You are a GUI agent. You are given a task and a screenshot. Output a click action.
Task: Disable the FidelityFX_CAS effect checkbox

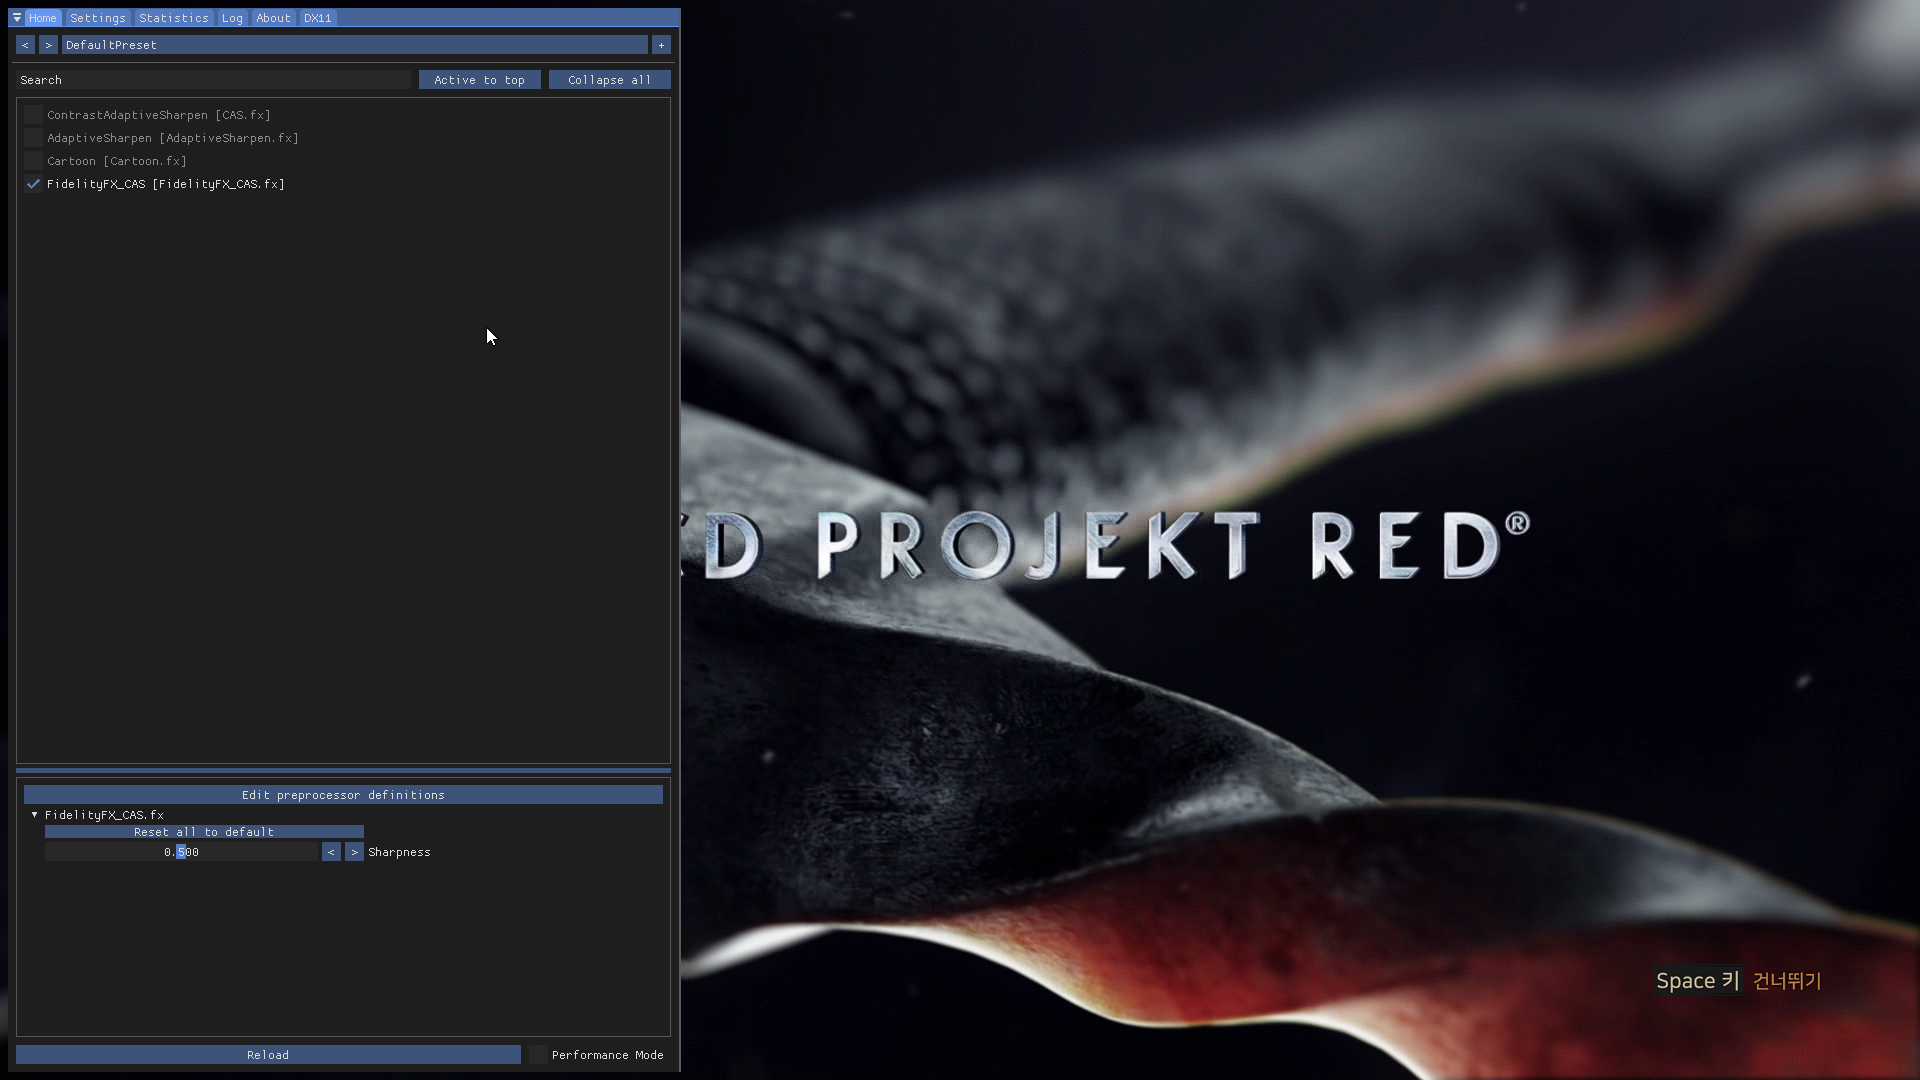pyautogui.click(x=33, y=184)
